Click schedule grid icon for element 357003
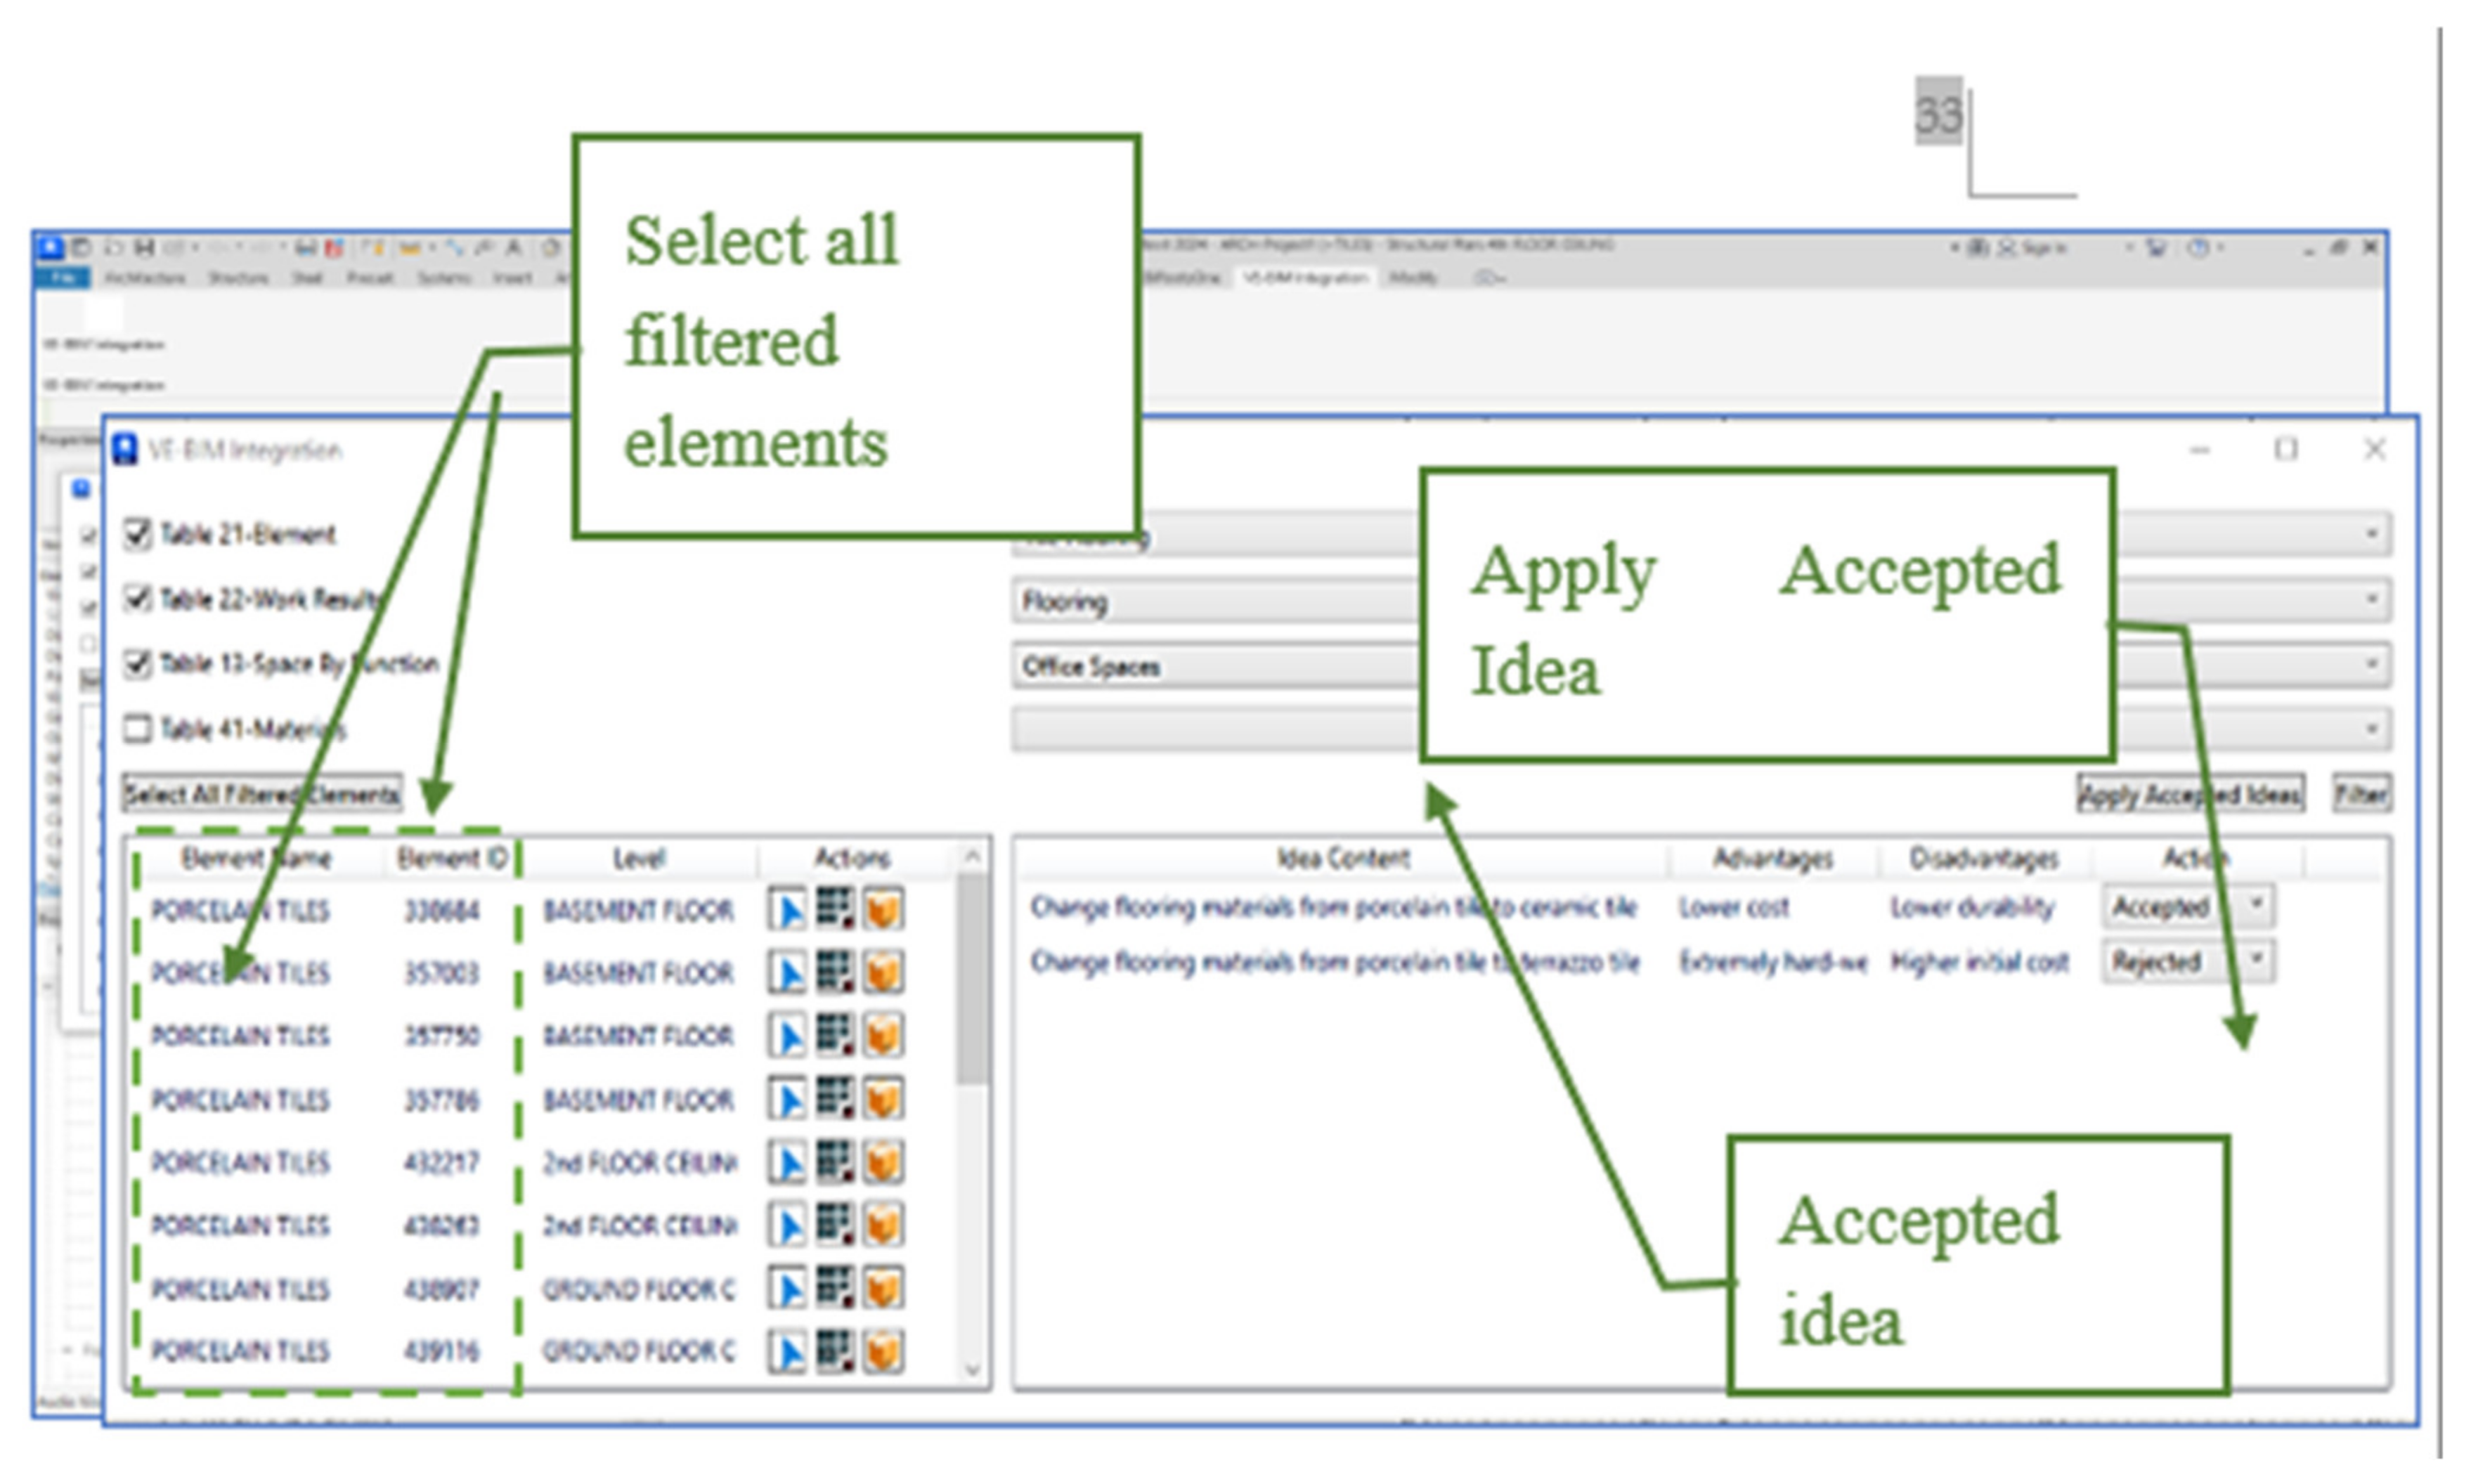 pyautogui.click(x=835, y=972)
